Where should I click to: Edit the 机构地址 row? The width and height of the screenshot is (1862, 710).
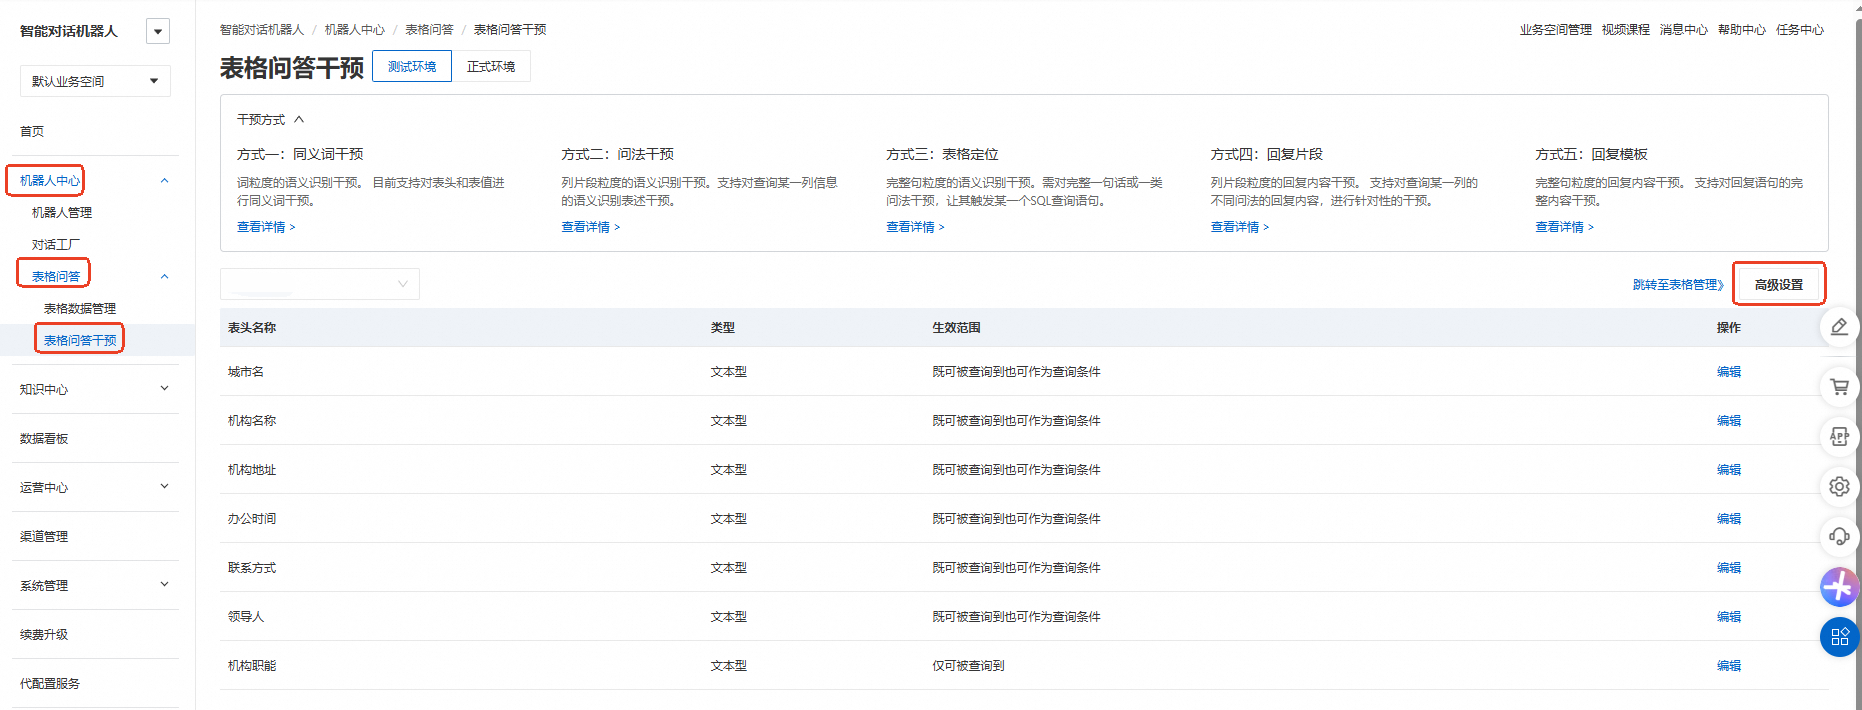point(1729,469)
